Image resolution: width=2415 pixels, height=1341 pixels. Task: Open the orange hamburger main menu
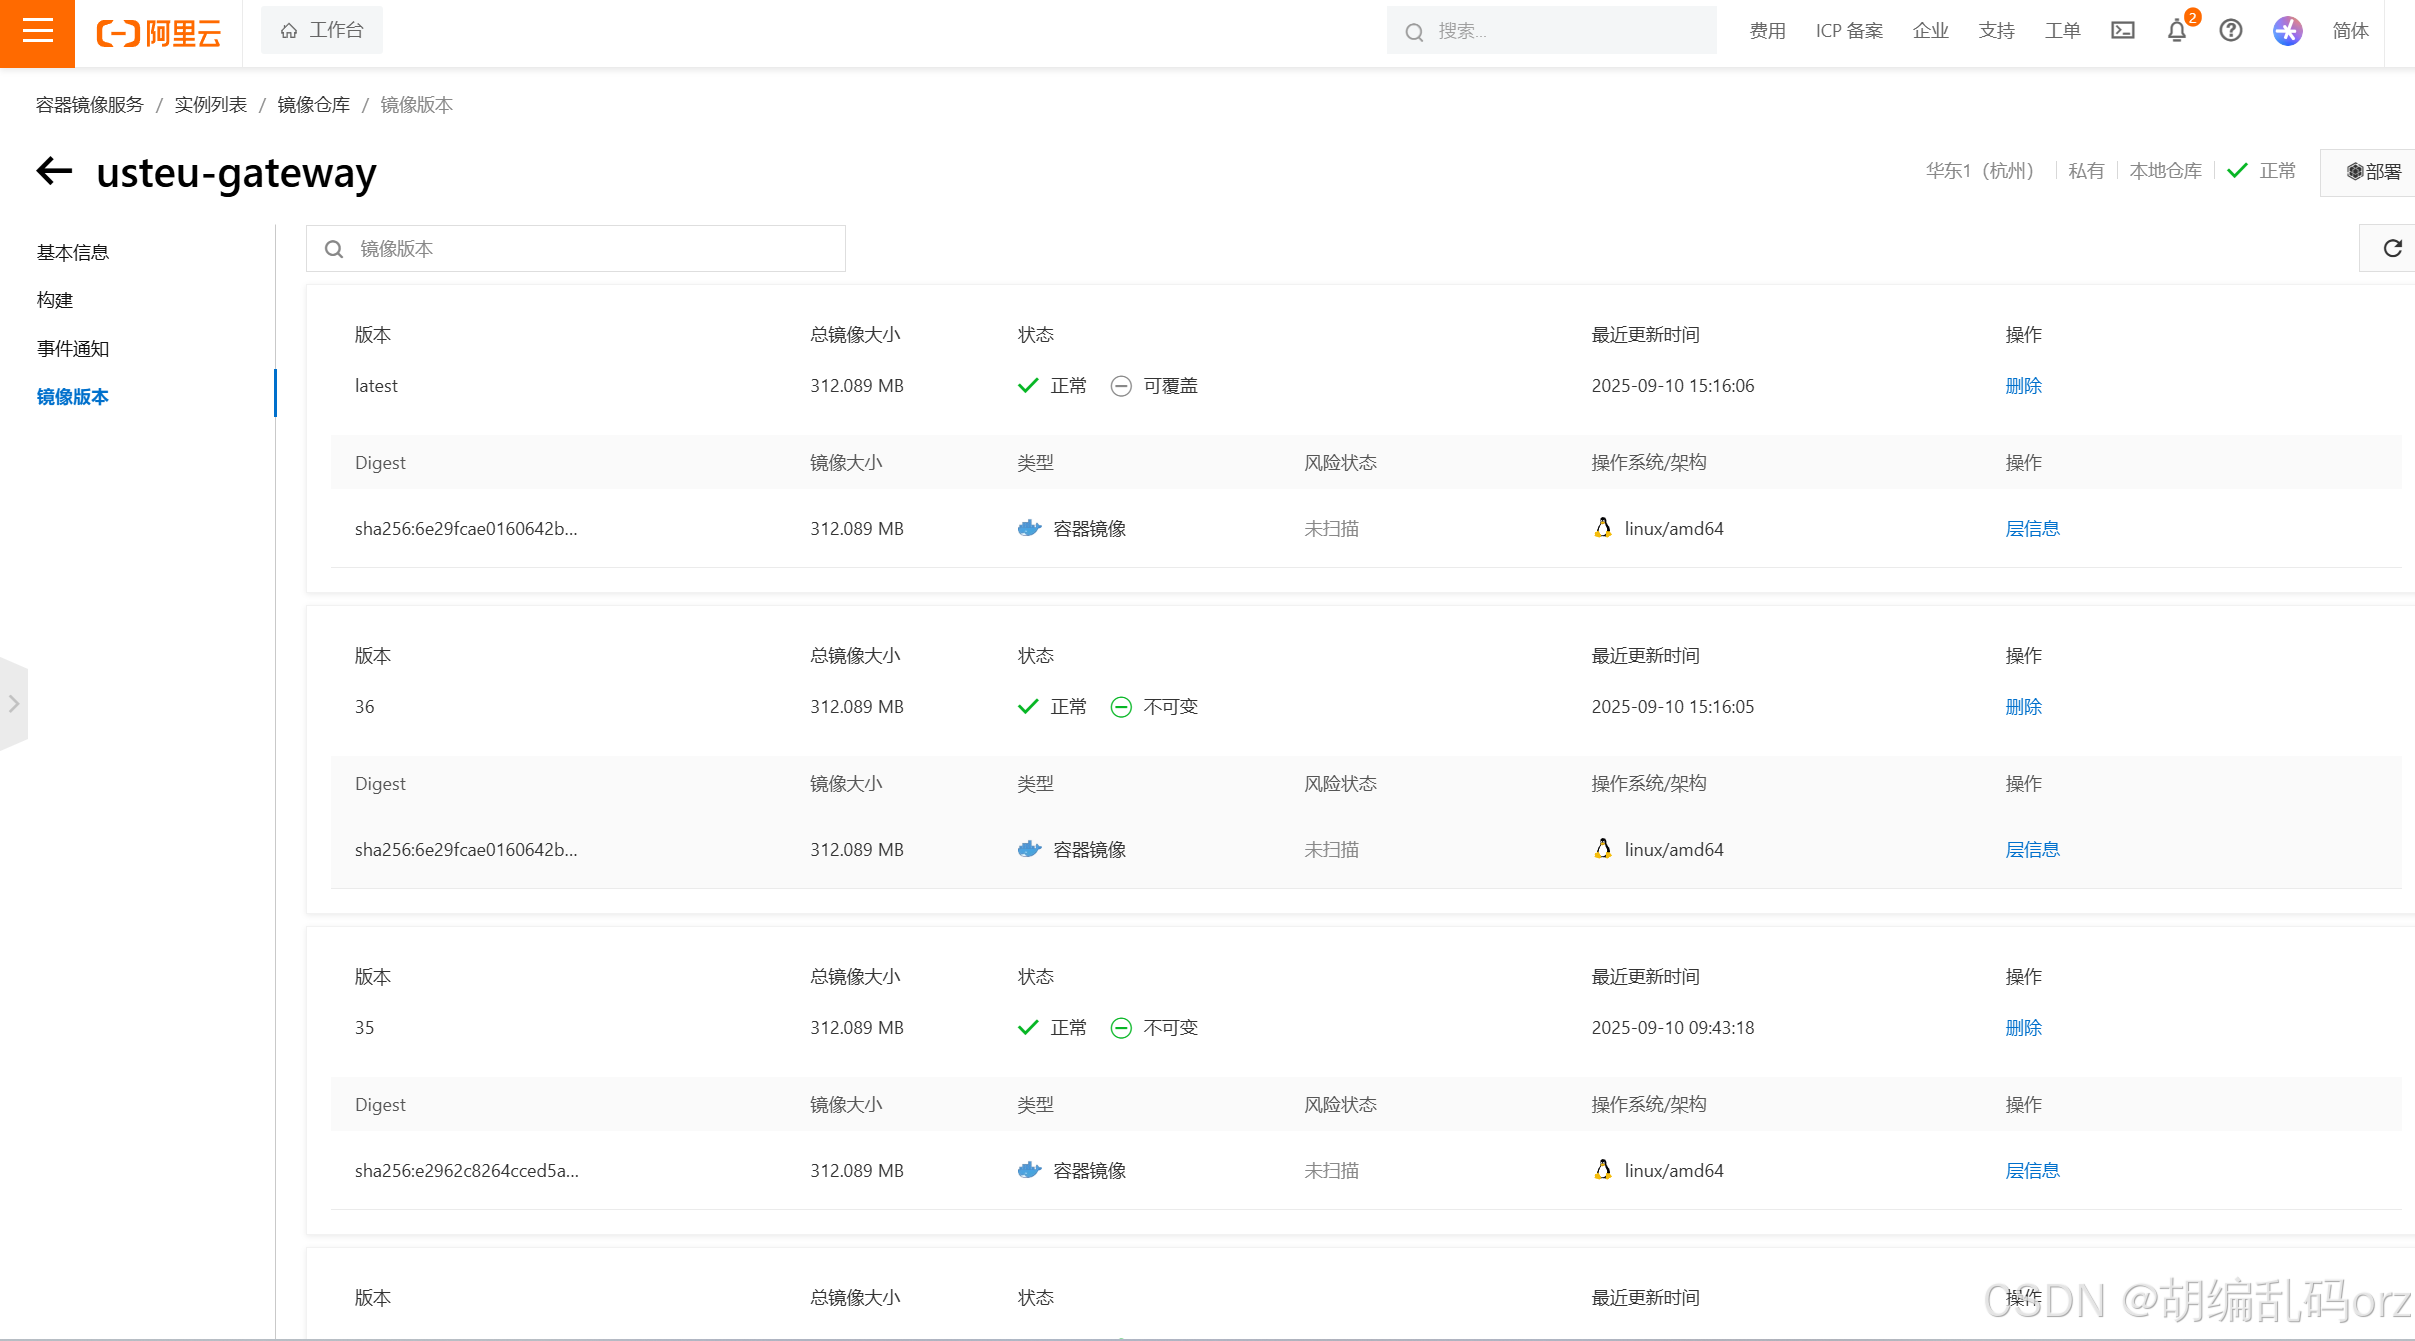[37, 32]
